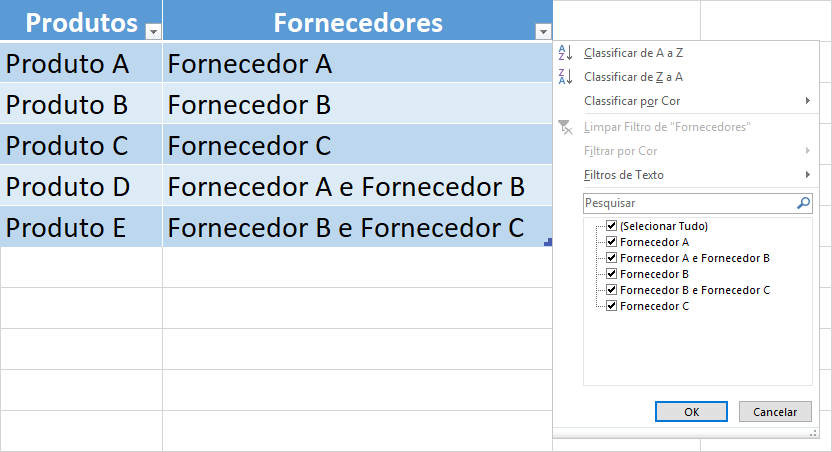Click the sort A to Z icon
Image resolution: width=832 pixels, height=452 pixels.
[x=565, y=53]
